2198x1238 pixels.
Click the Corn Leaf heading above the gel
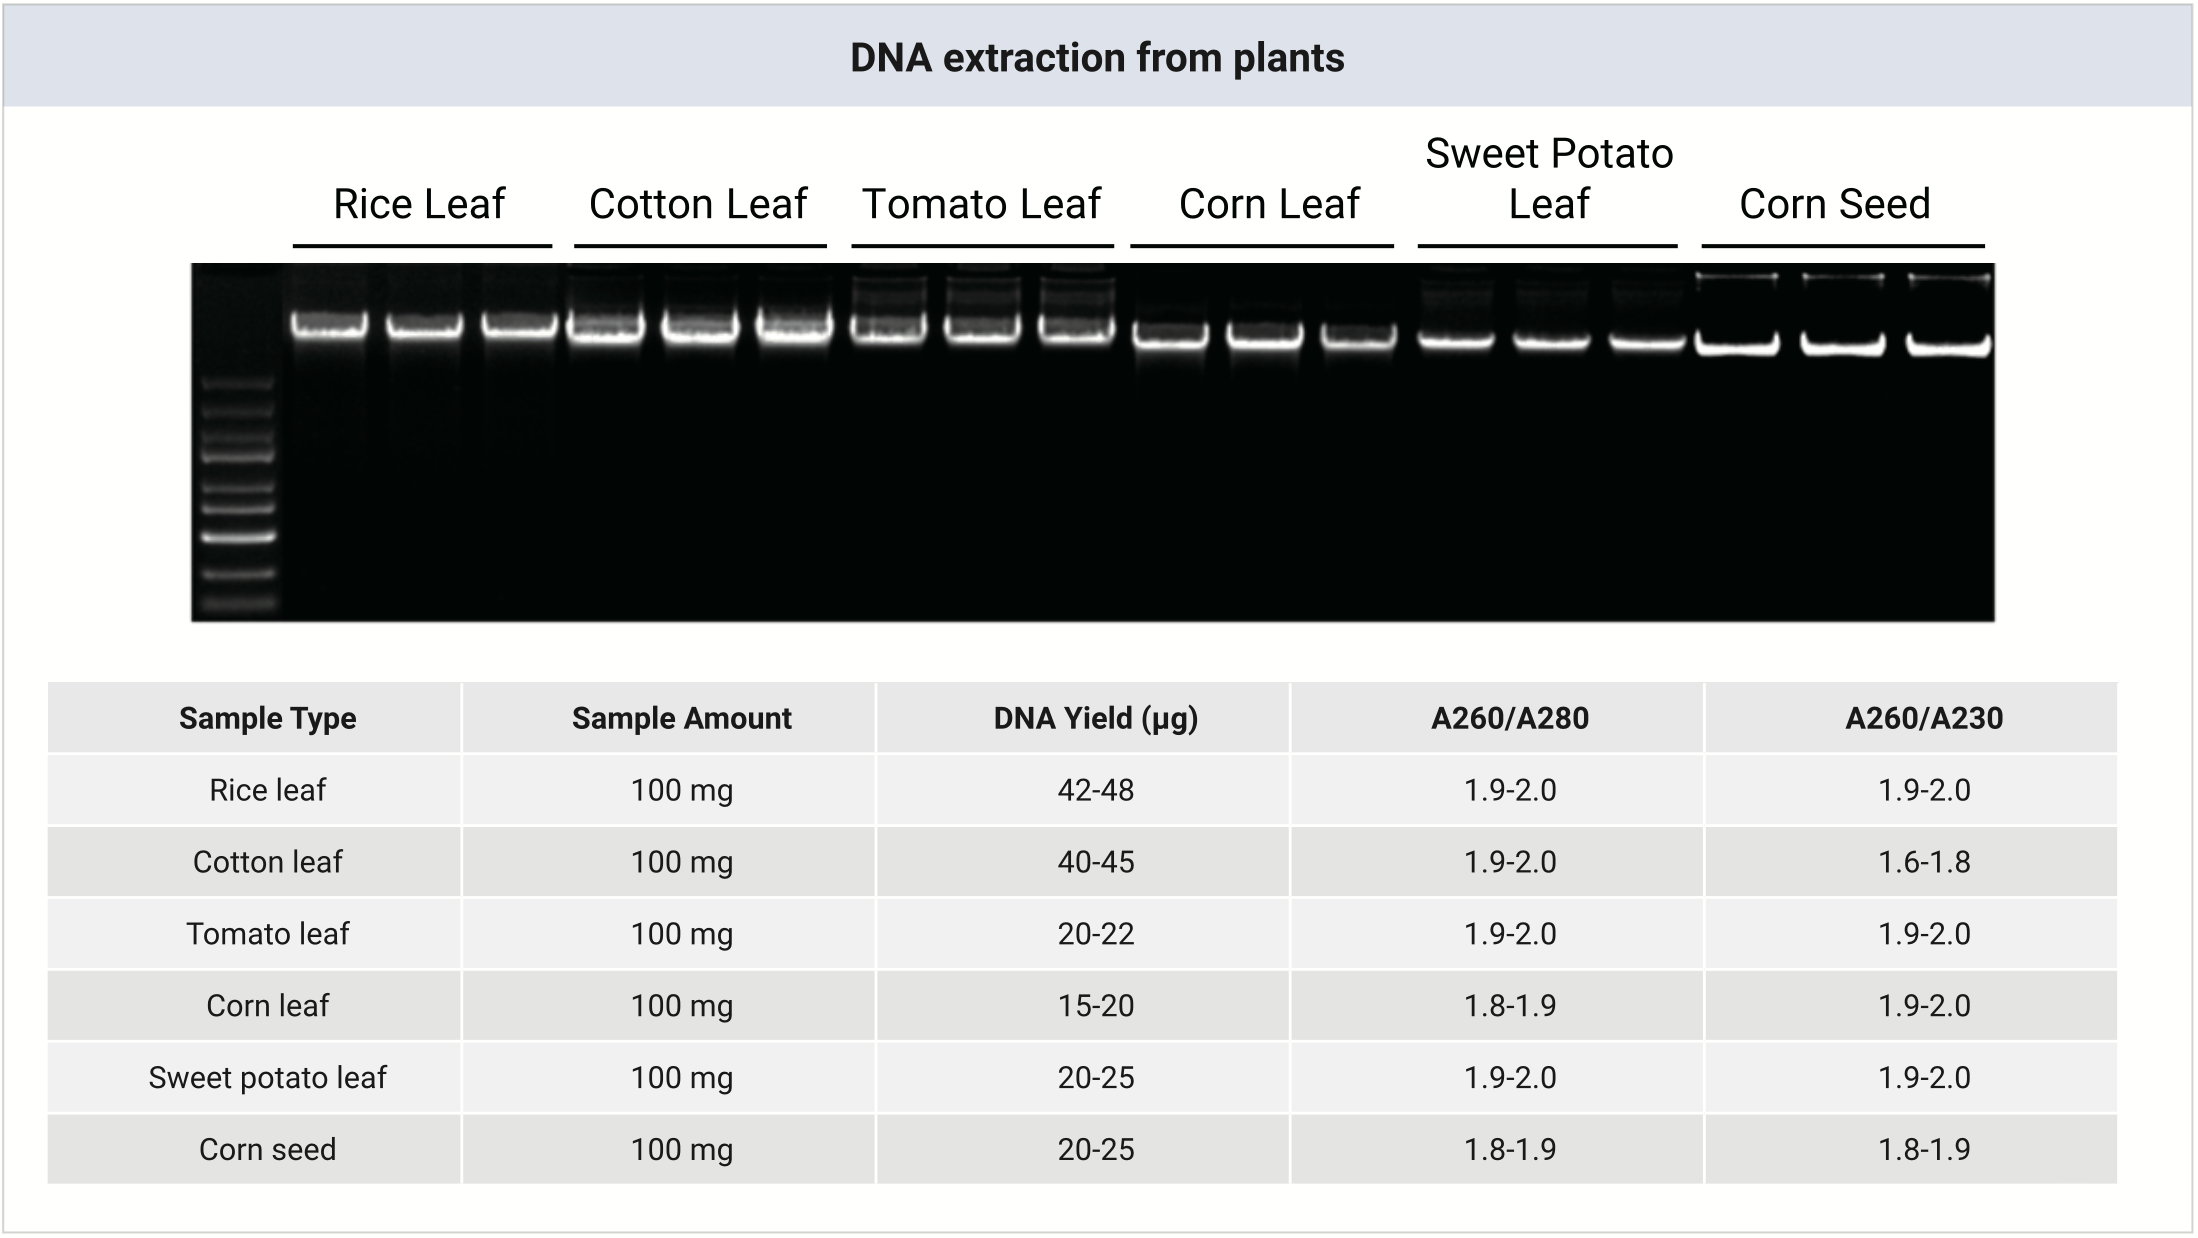[1269, 204]
